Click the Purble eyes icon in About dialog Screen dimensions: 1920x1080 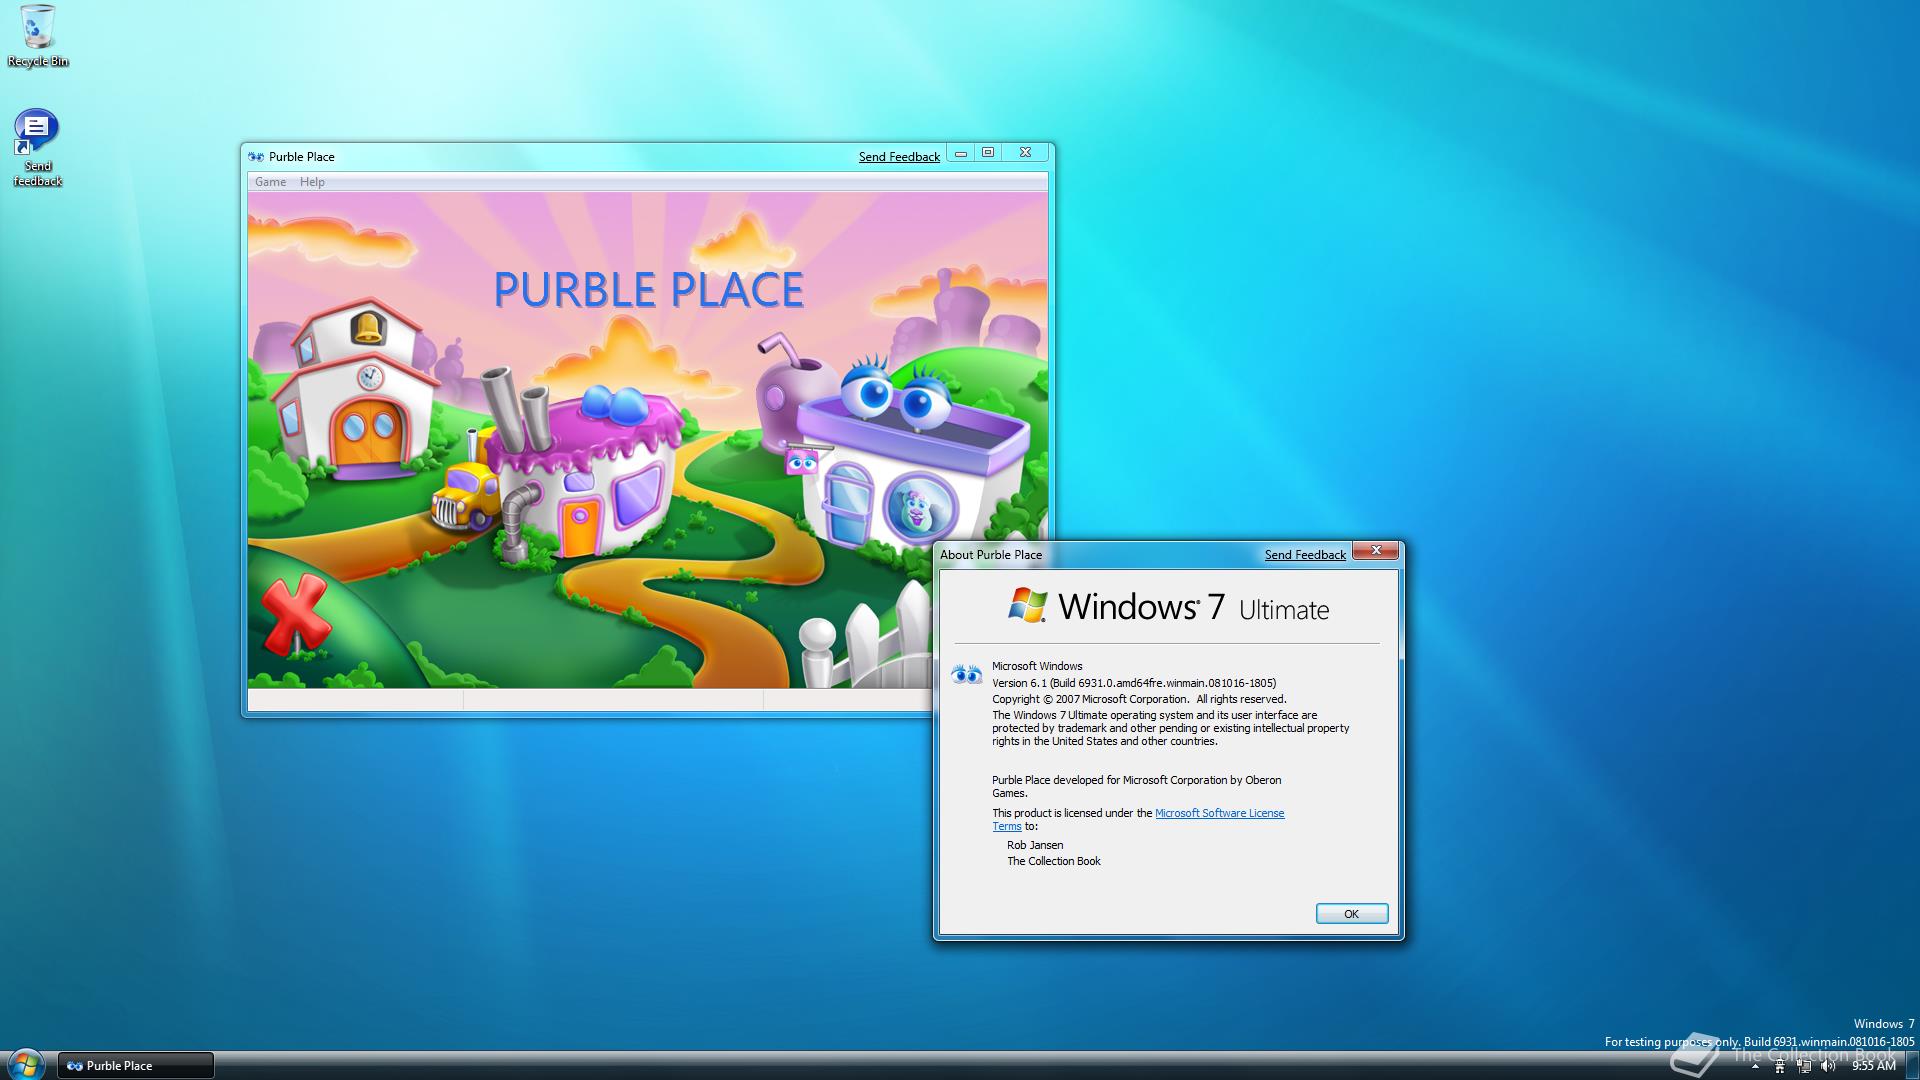point(967,674)
